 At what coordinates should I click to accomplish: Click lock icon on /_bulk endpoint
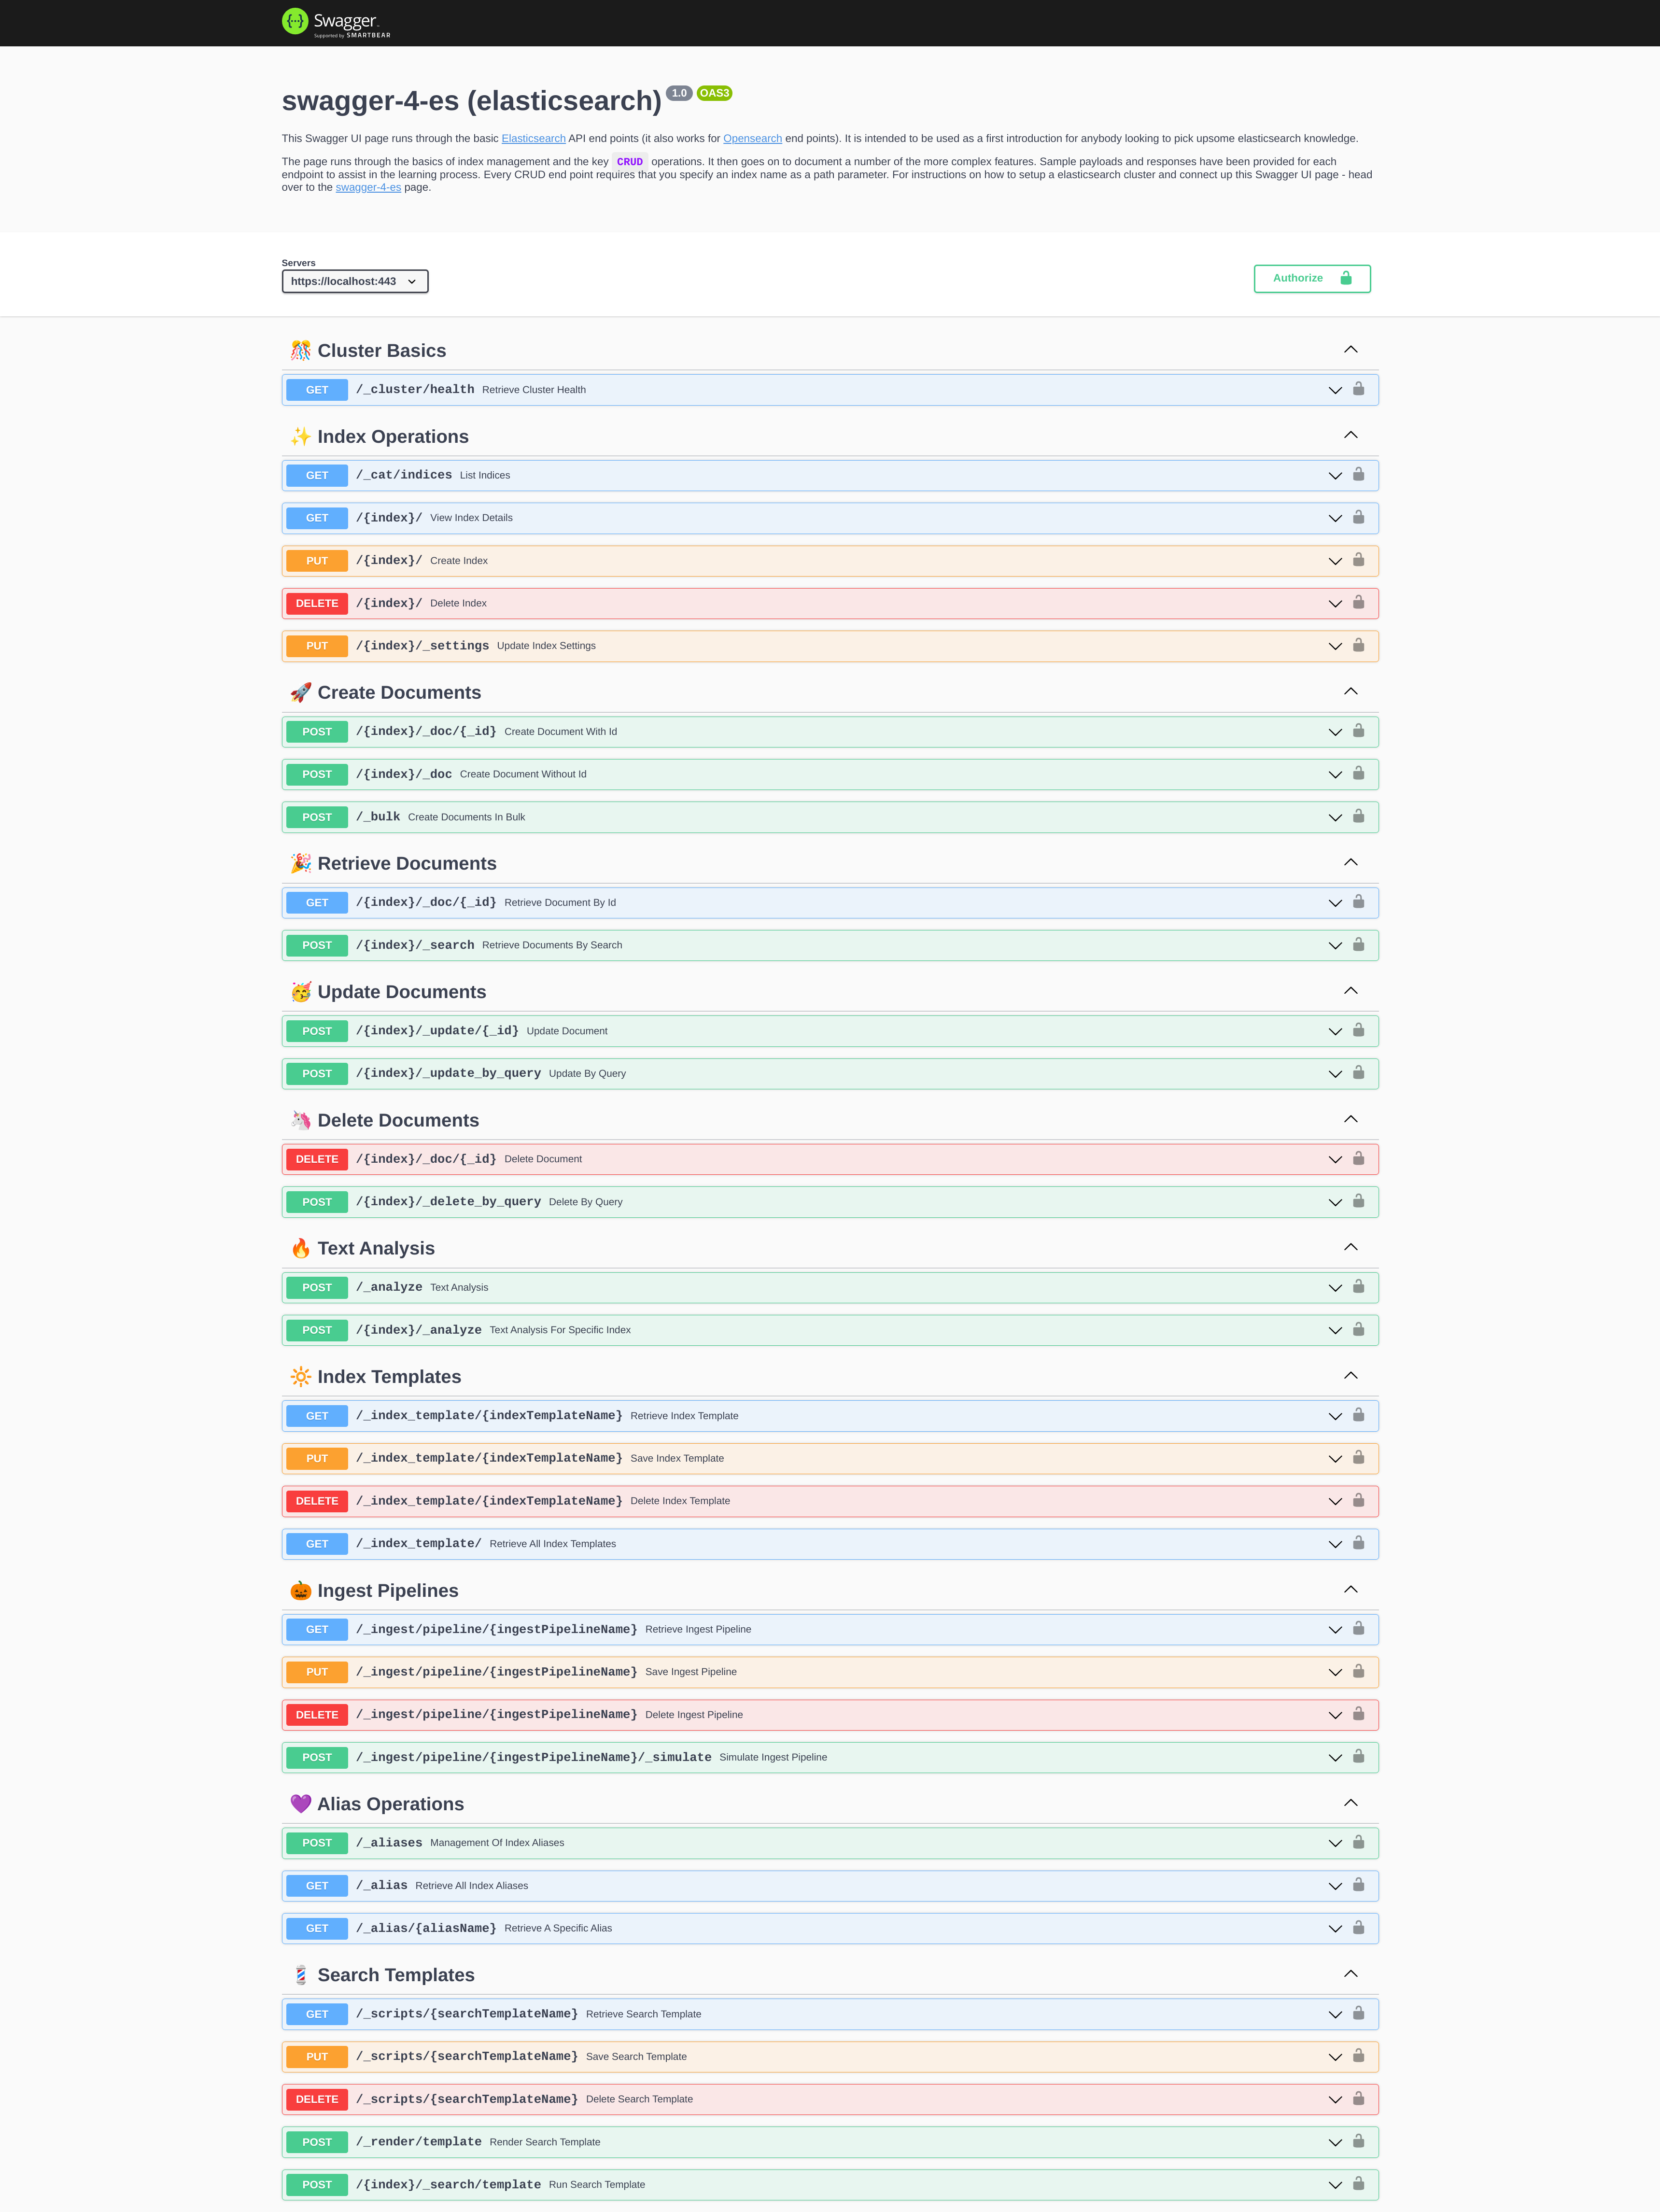(x=1358, y=816)
